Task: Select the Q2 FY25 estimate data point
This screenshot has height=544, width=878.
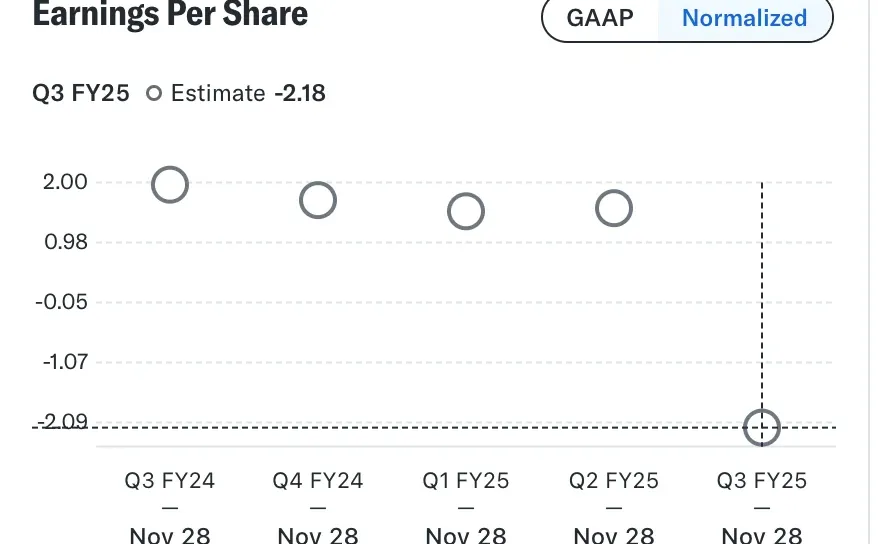Action: coord(614,209)
